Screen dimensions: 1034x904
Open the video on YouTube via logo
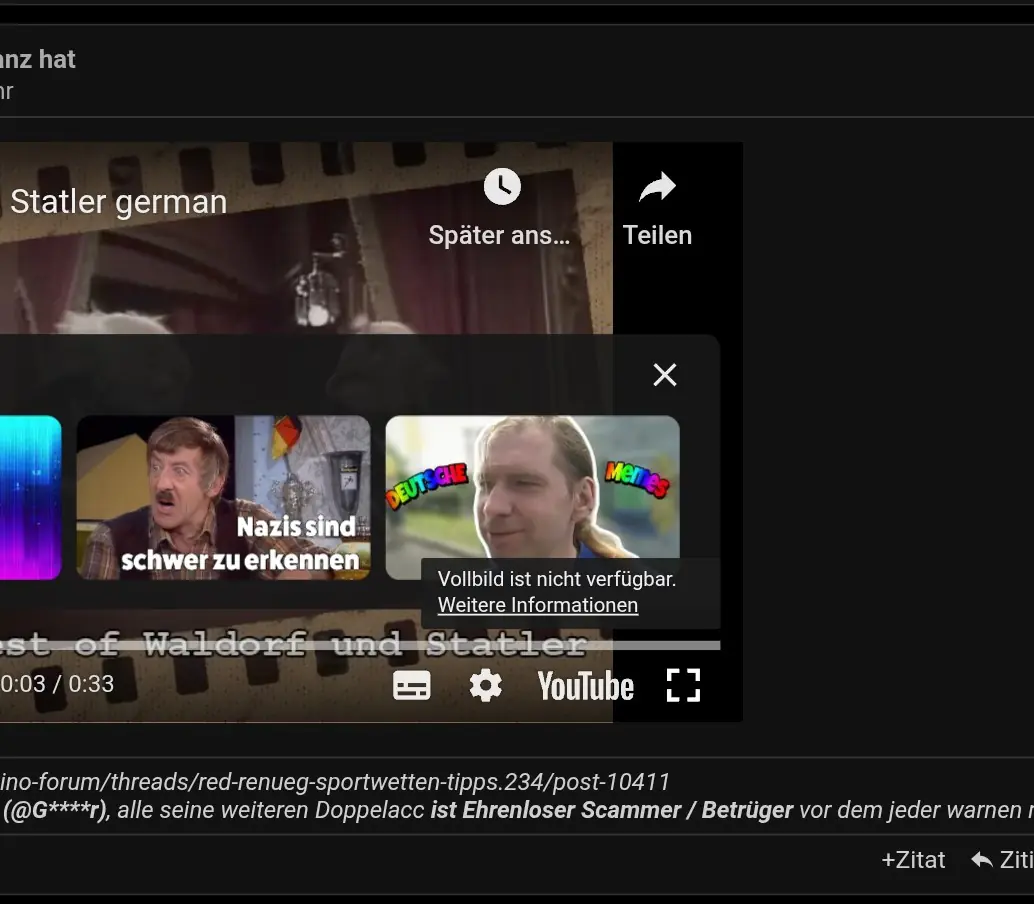[586, 686]
